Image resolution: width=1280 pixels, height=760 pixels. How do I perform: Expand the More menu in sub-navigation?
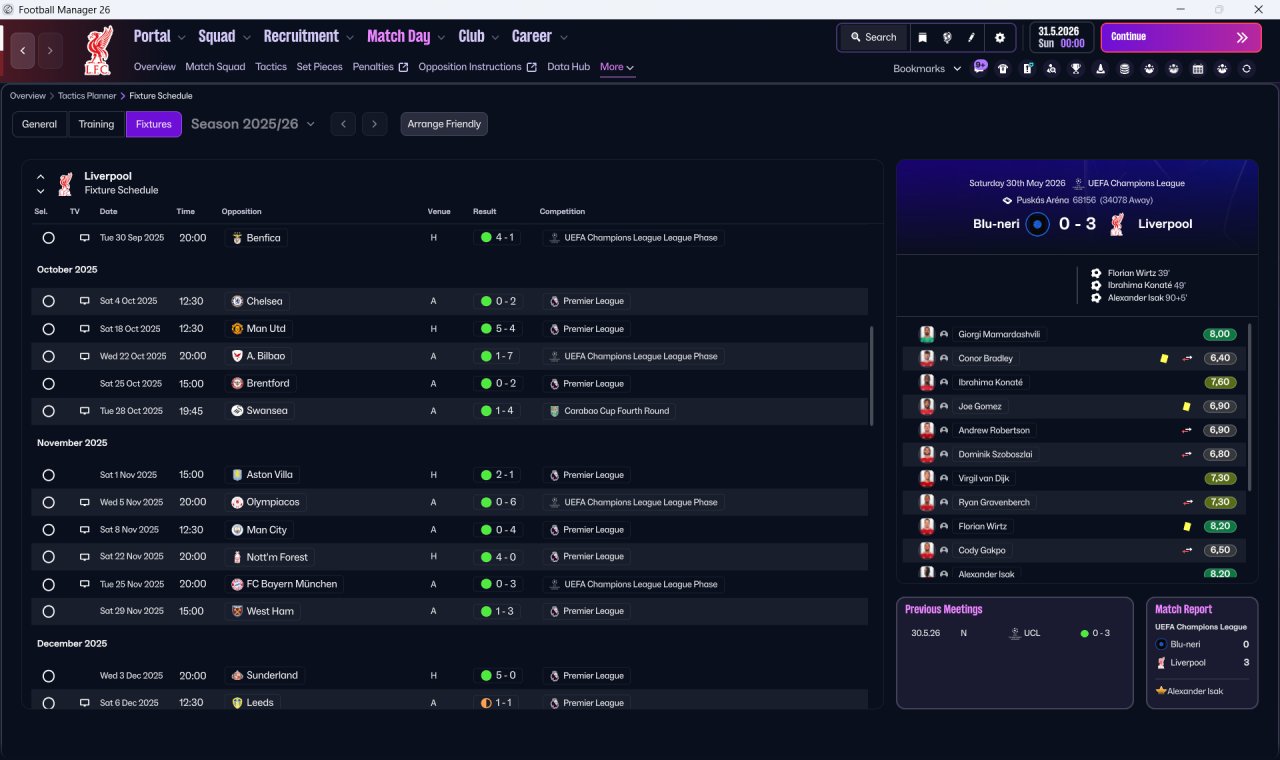(617, 67)
